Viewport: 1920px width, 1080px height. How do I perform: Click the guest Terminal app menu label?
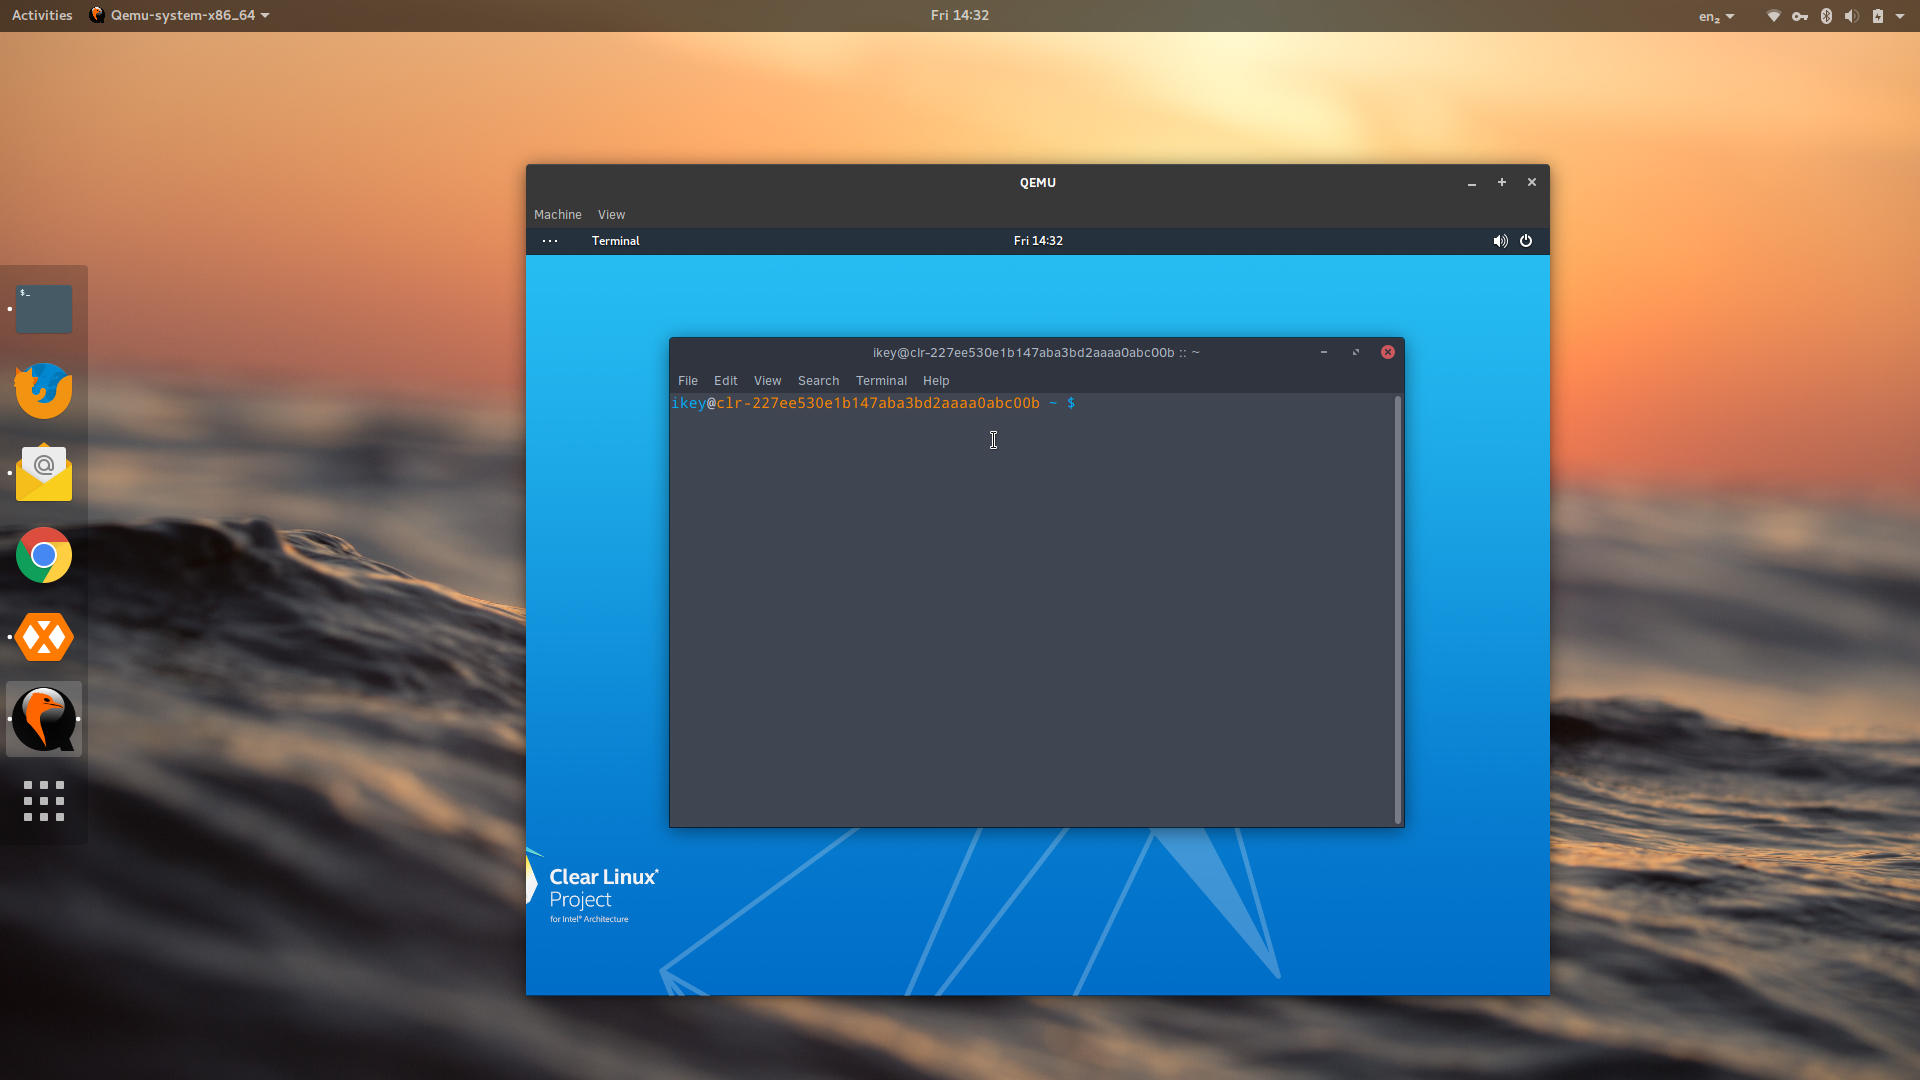[615, 241]
